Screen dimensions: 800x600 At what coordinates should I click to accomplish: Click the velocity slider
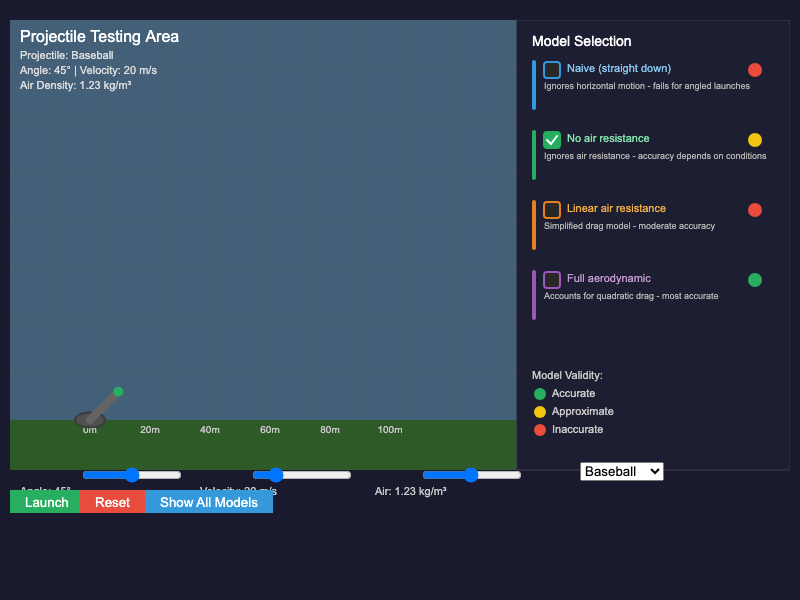(301, 475)
